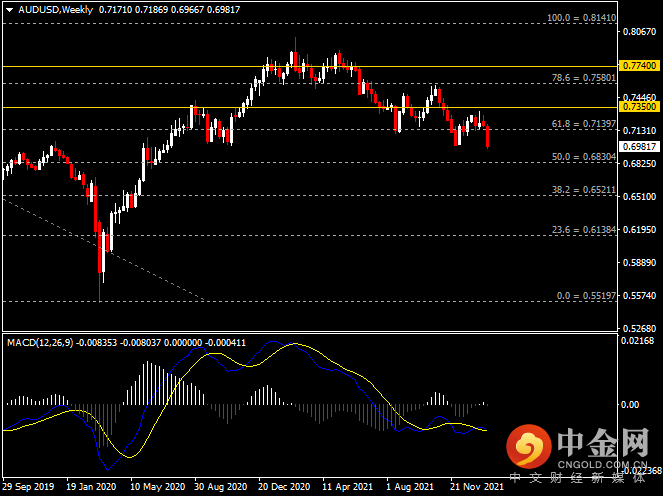Click the 19 Jan 2020 date label
Viewport: 663px width, 496px height.
pyautogui.click(x=91, y=487)
